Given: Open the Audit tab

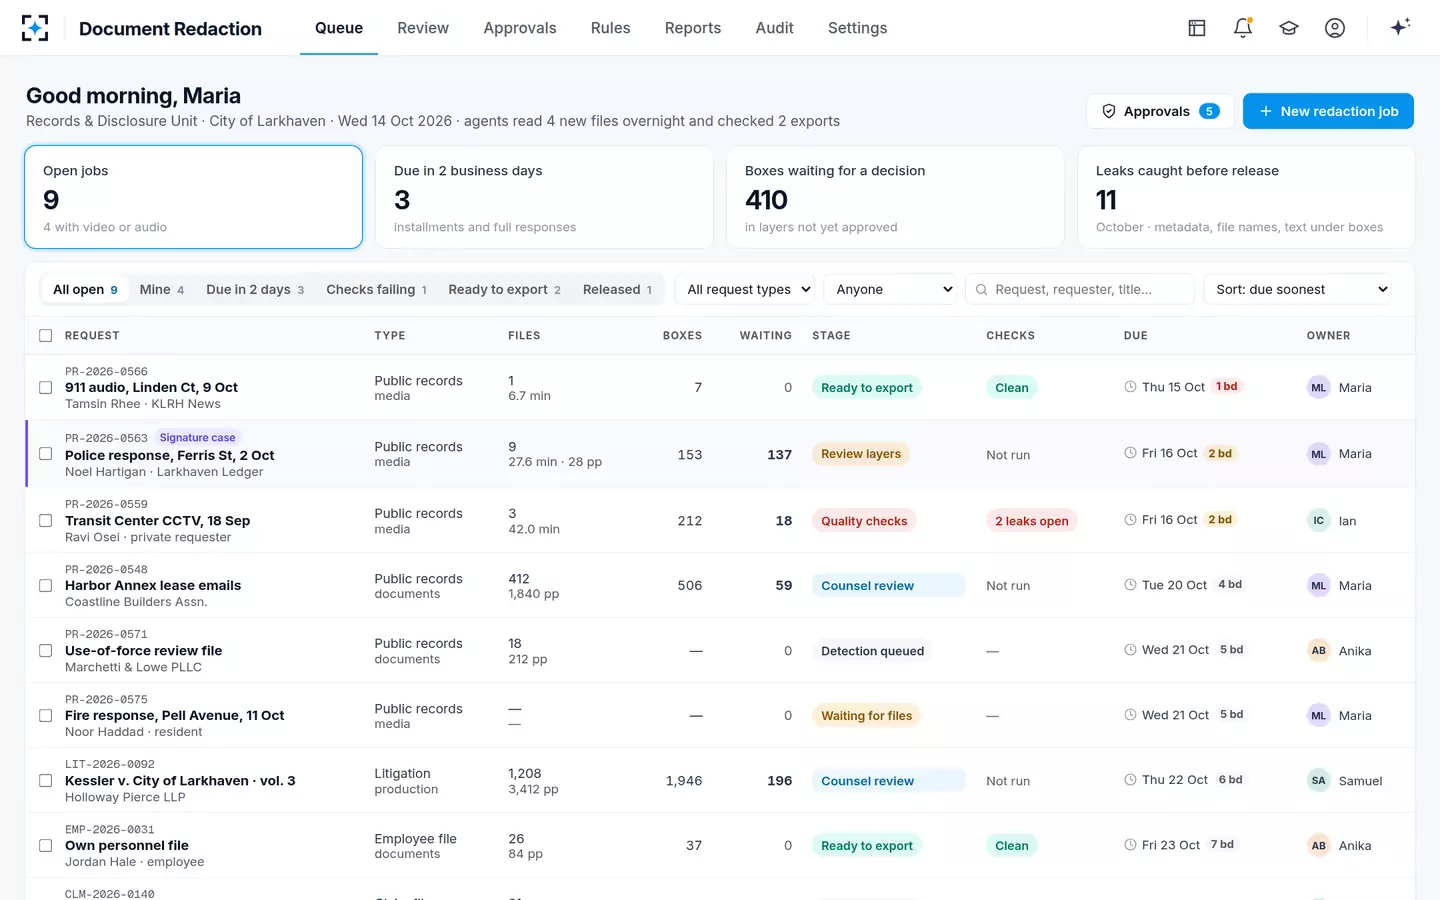Looking at the screenshot, I should 774,28.
